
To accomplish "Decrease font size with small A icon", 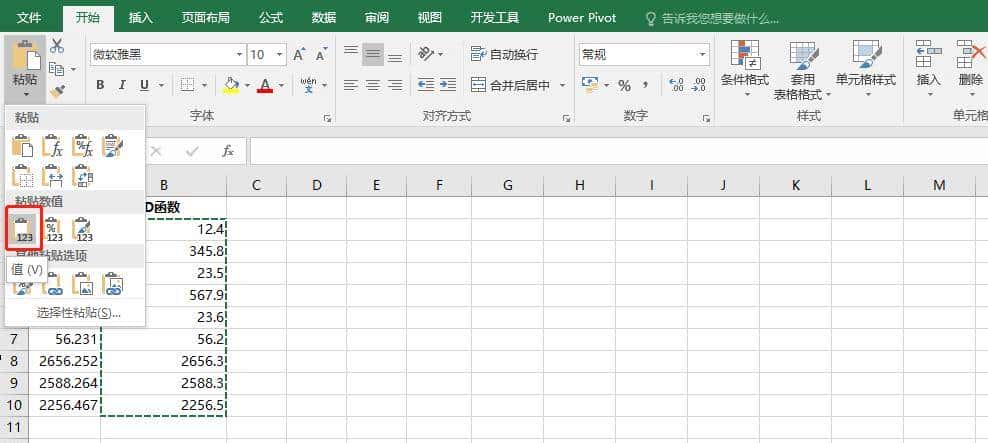I will click(321, 55).
